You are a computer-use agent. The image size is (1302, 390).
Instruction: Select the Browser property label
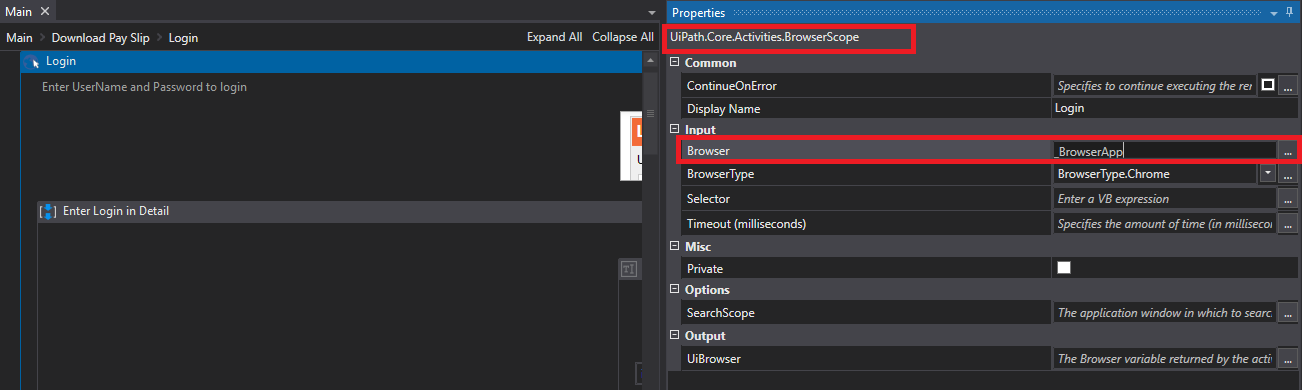pyautogui.click(x=709, y=151)
